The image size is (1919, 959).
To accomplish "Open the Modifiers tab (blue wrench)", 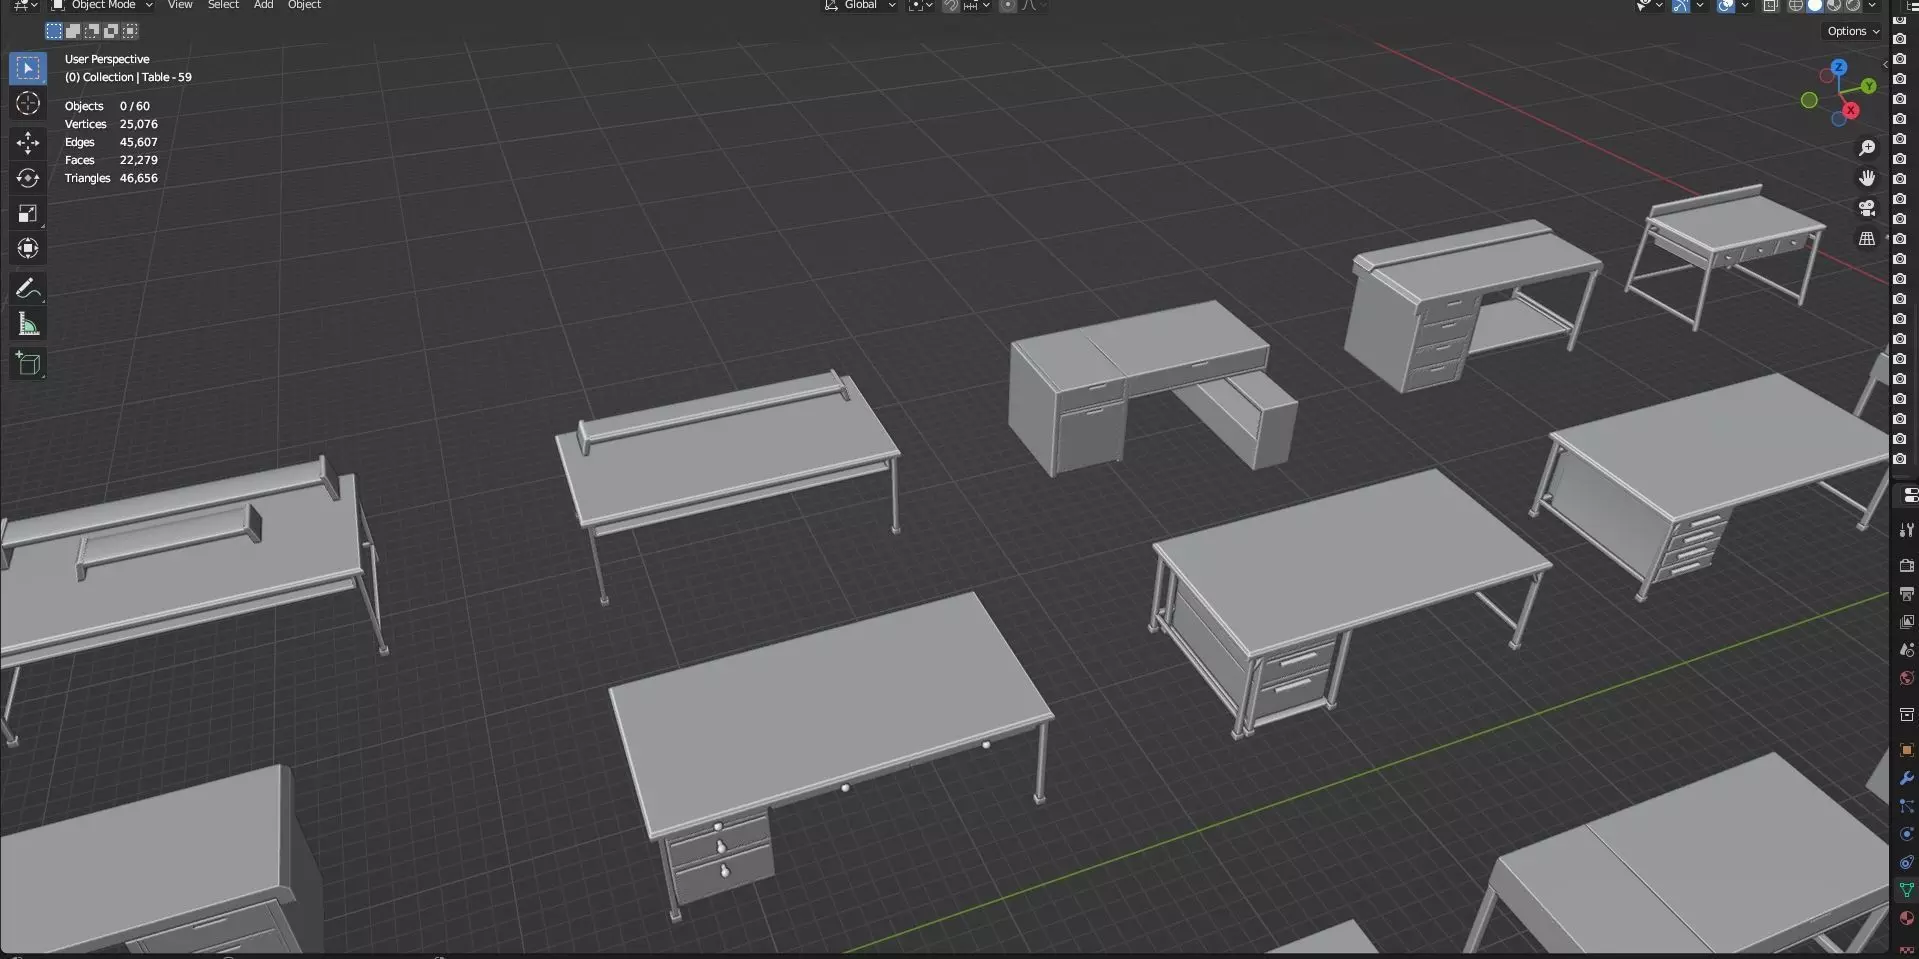I will tap(1906, 778).
